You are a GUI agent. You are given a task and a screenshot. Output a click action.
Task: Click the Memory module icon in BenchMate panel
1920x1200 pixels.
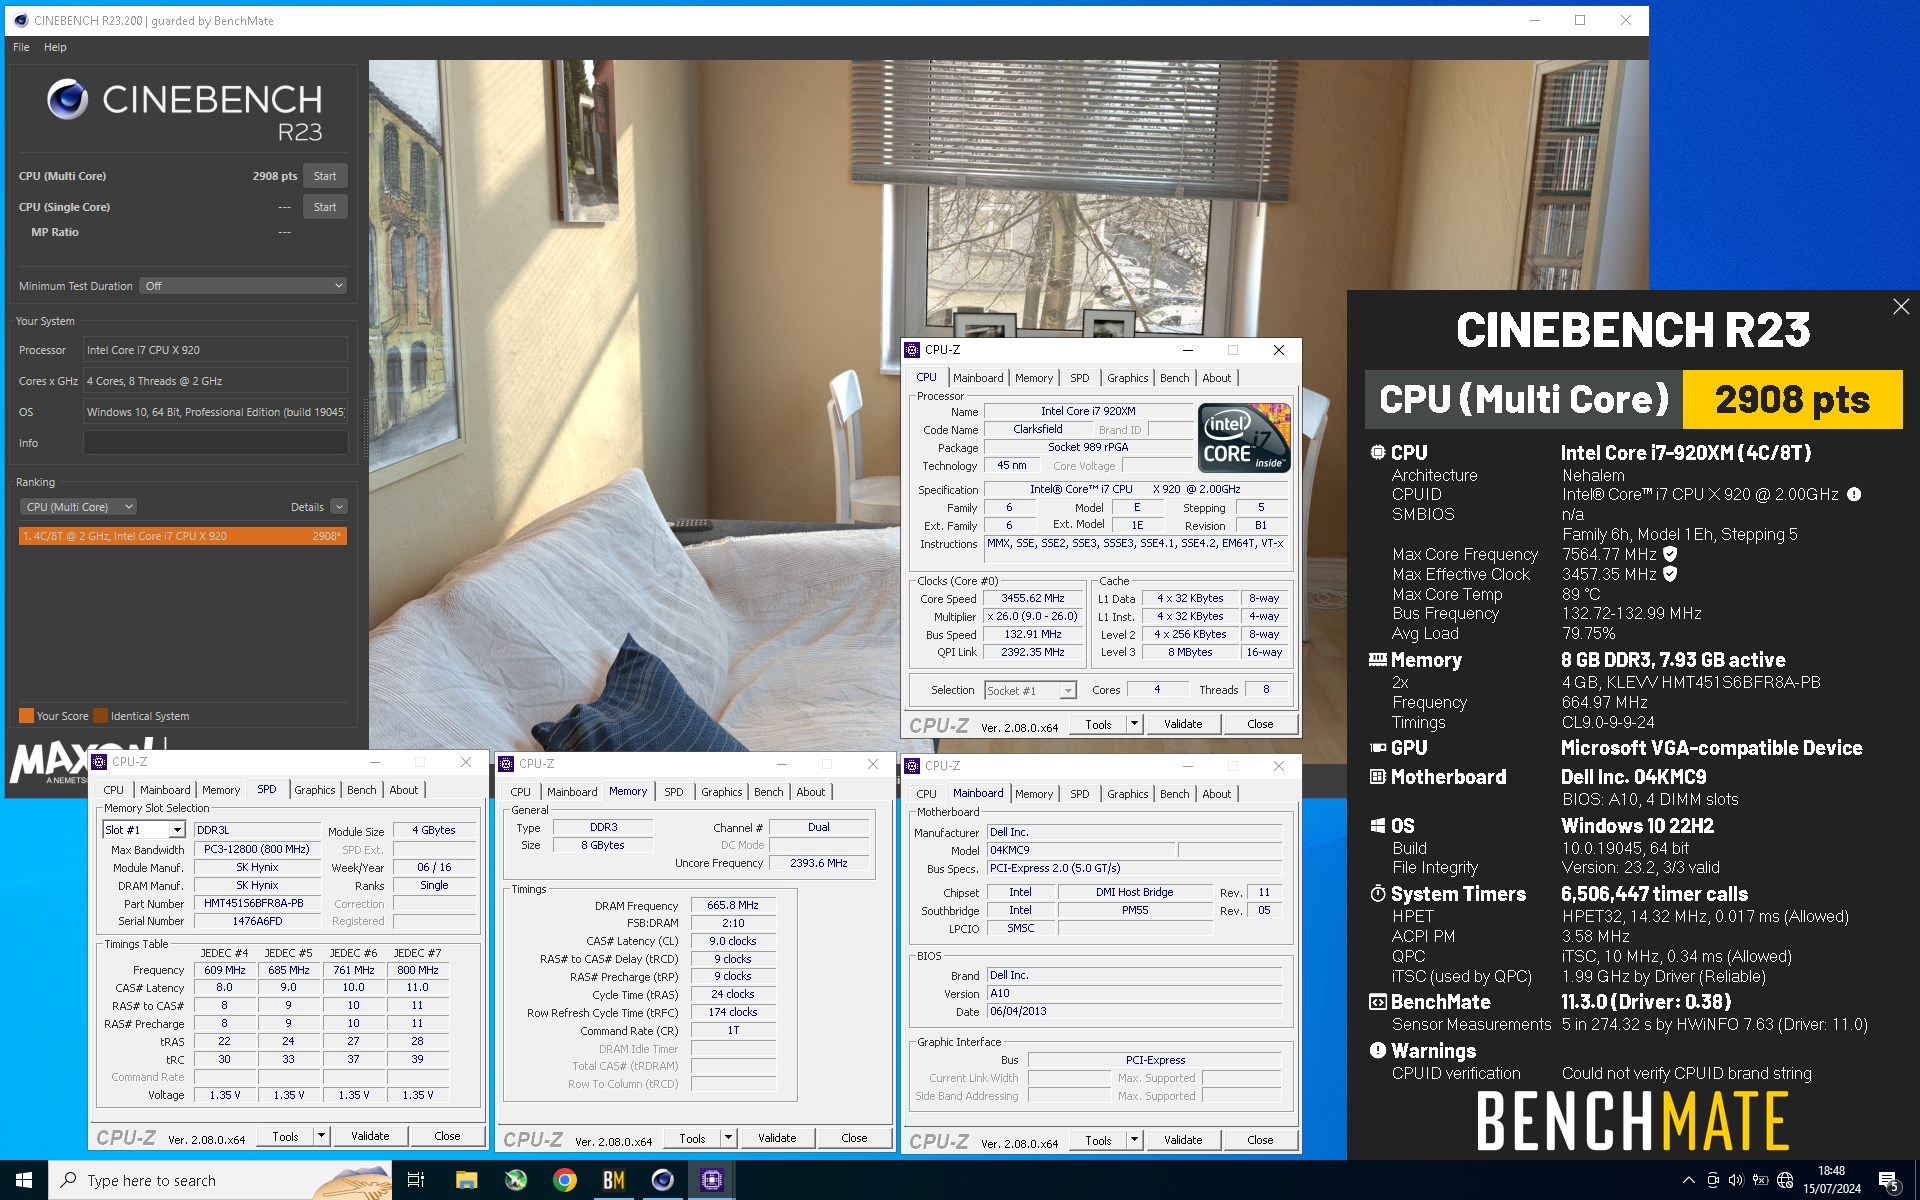tap(1377, 660)
